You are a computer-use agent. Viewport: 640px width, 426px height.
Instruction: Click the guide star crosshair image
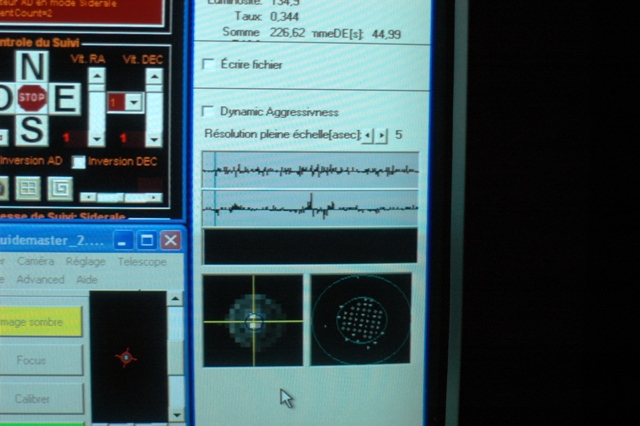(253, 320)
